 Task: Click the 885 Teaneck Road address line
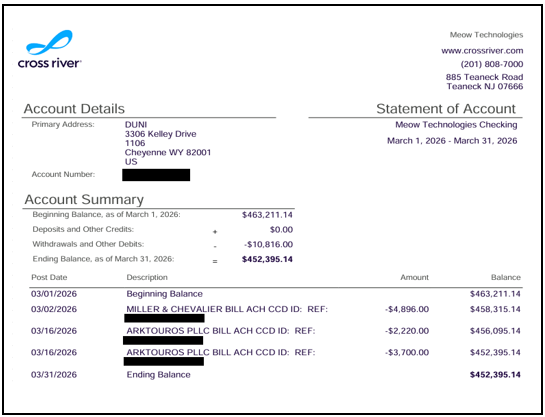click(x=484, y=77)
